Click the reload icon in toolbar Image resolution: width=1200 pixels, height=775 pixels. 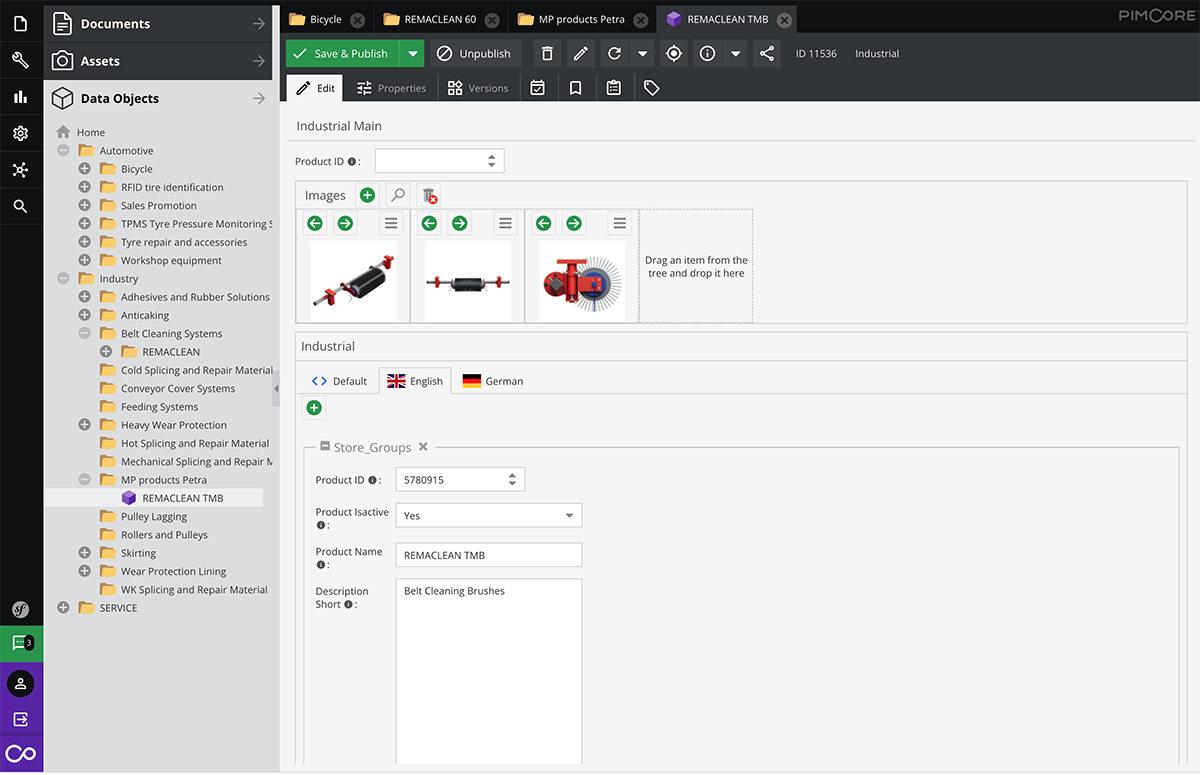click(x=614, y=54)
